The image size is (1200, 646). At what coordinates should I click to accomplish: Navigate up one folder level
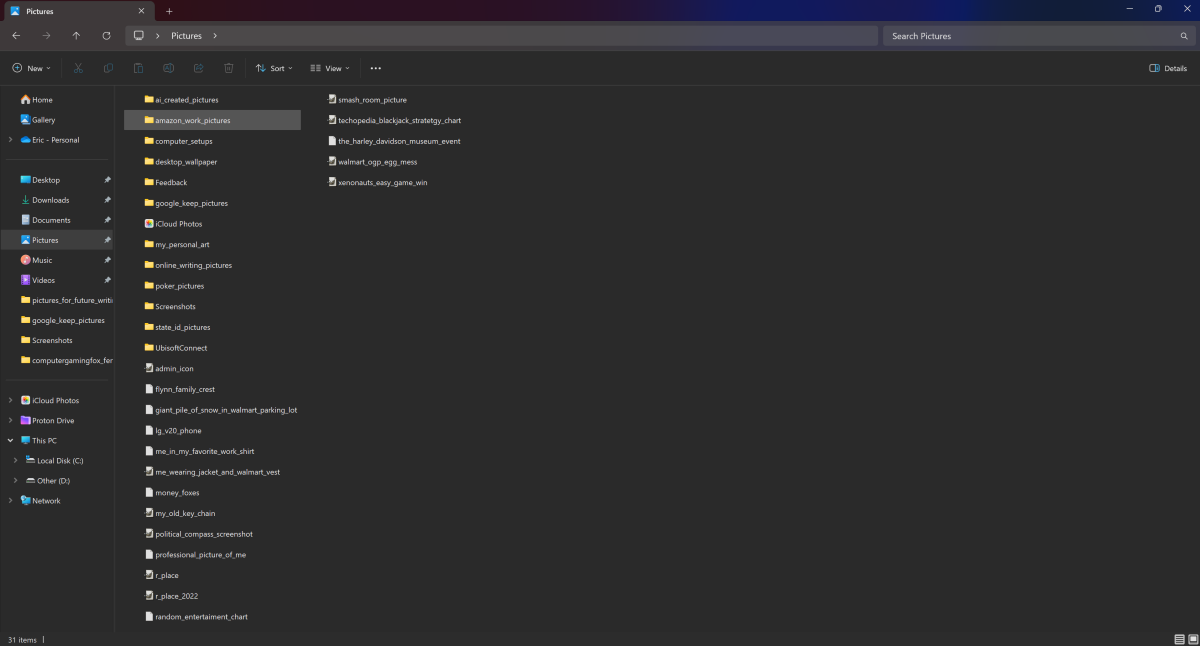click(x=76, y=35)
